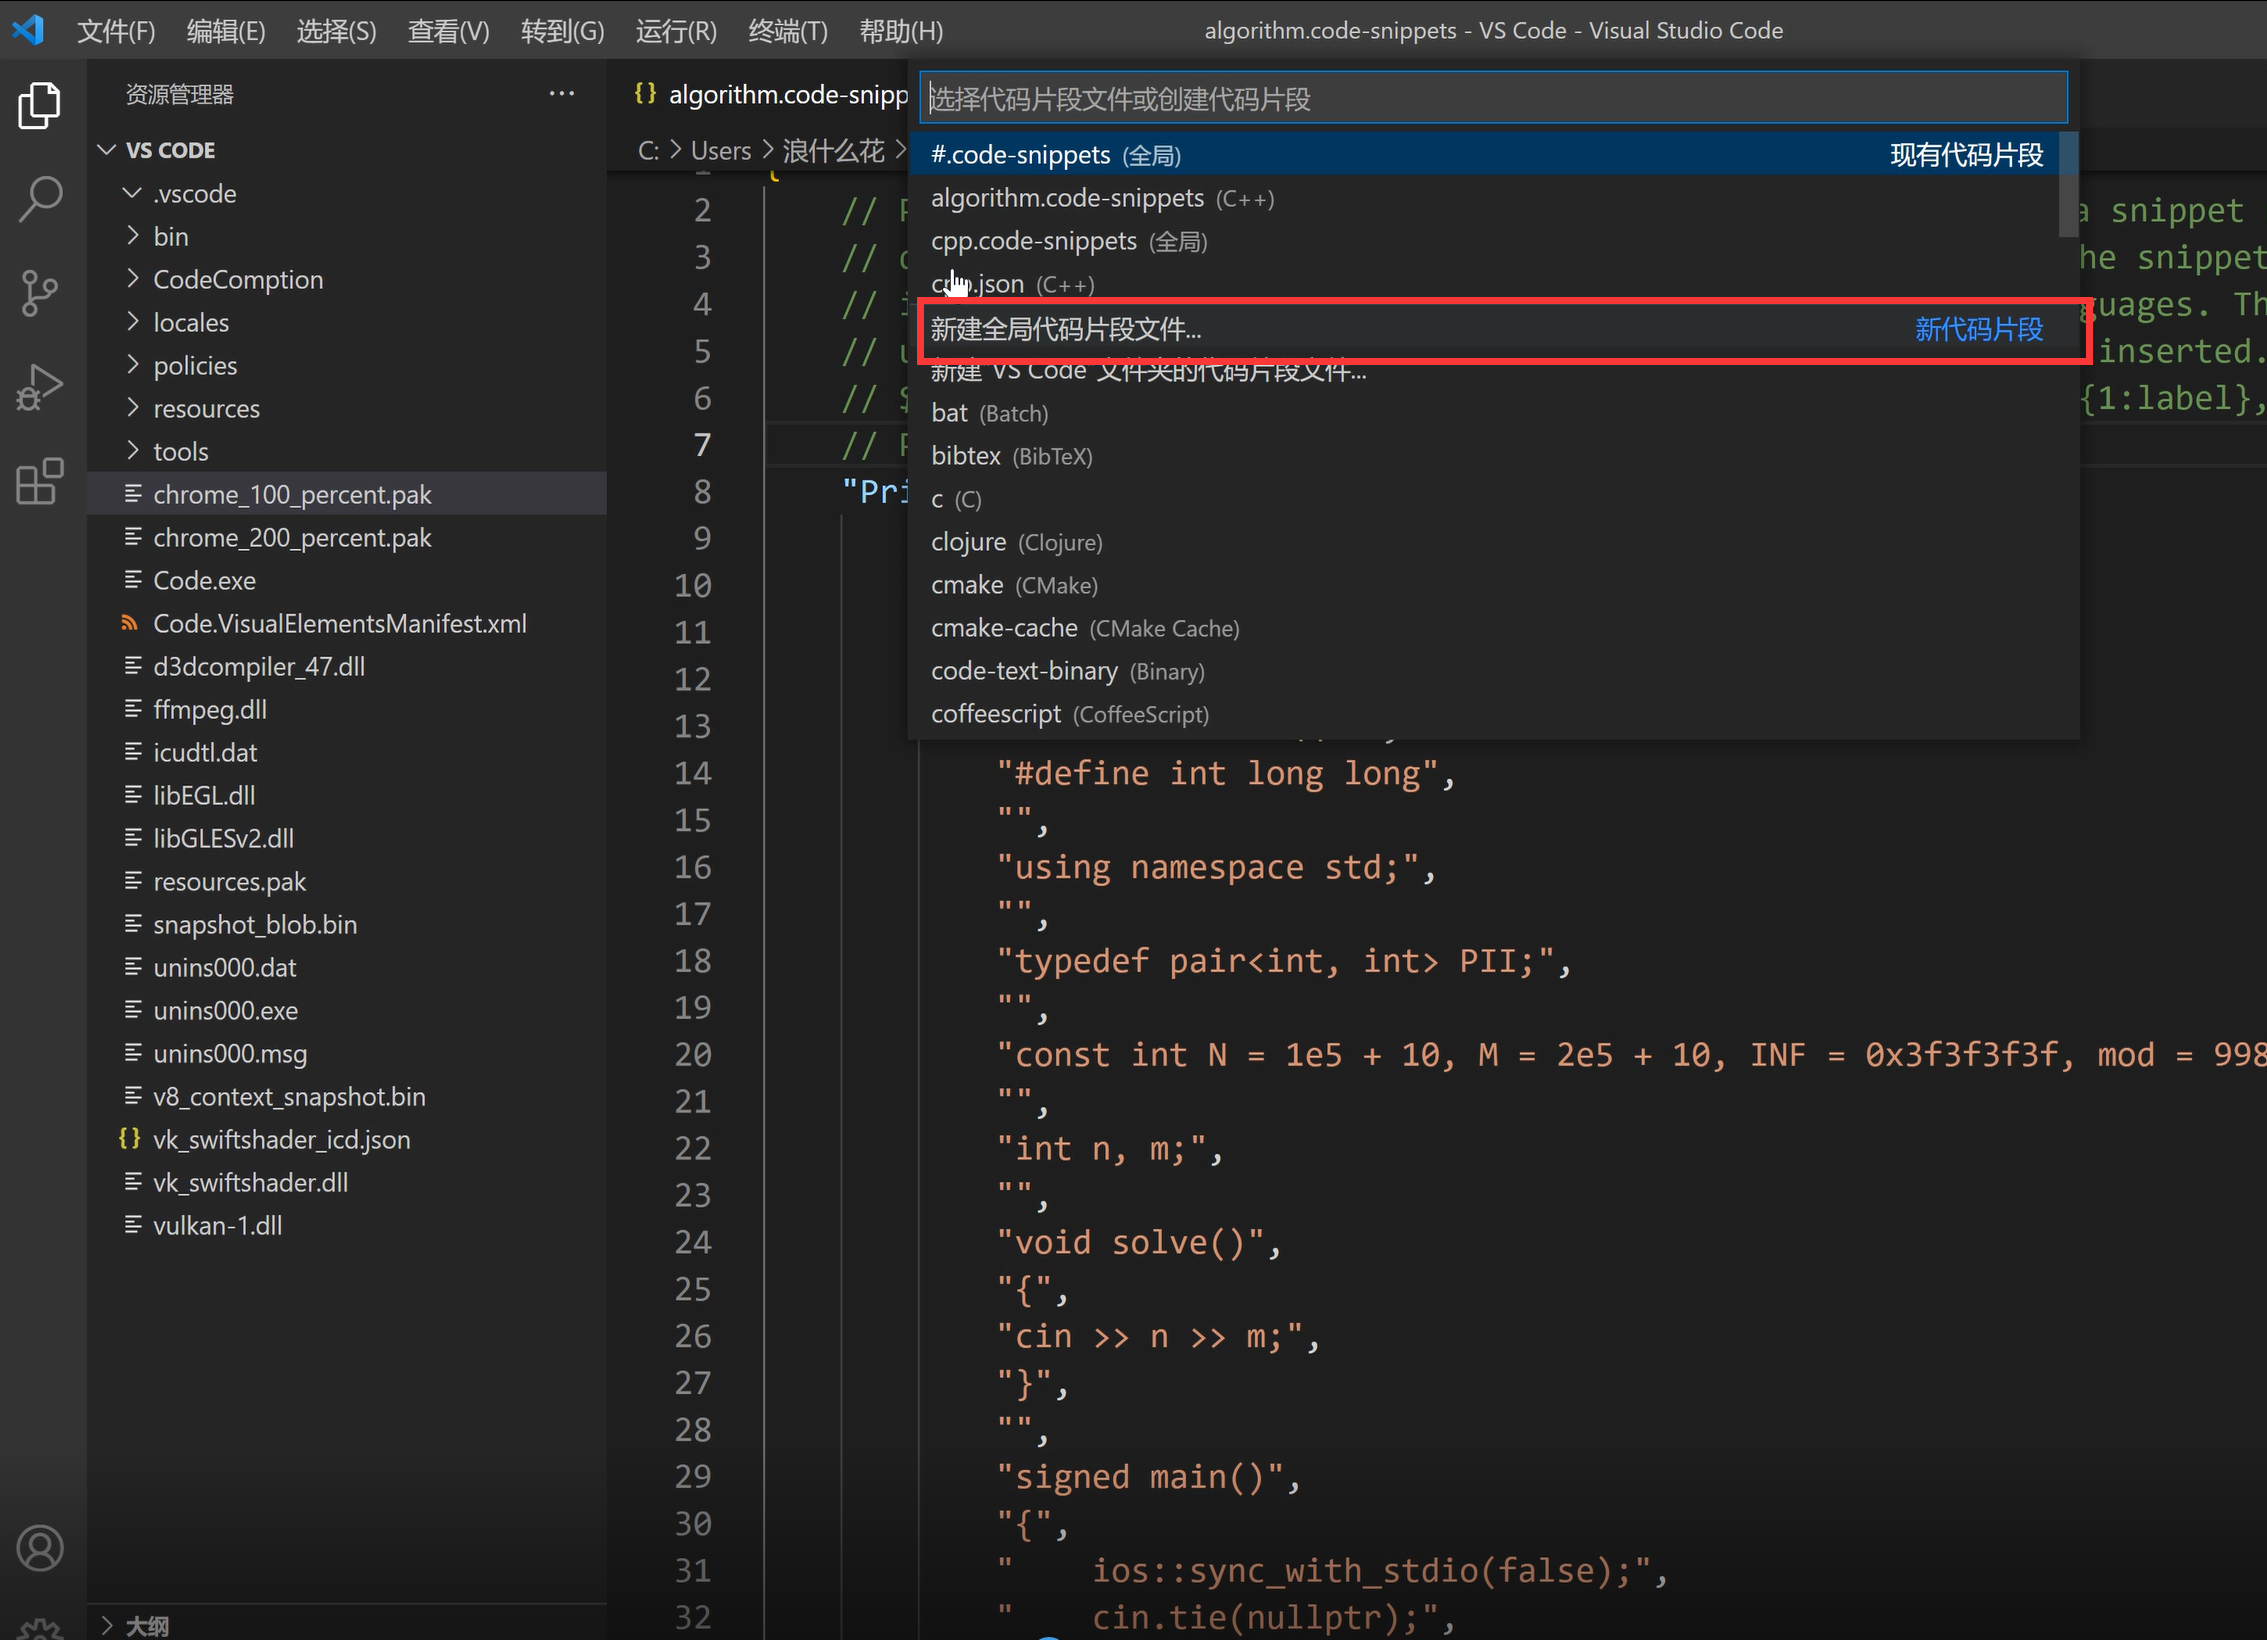Open the 文件(F) menu
2267x1640 pixels.
[x=116, y=31]
